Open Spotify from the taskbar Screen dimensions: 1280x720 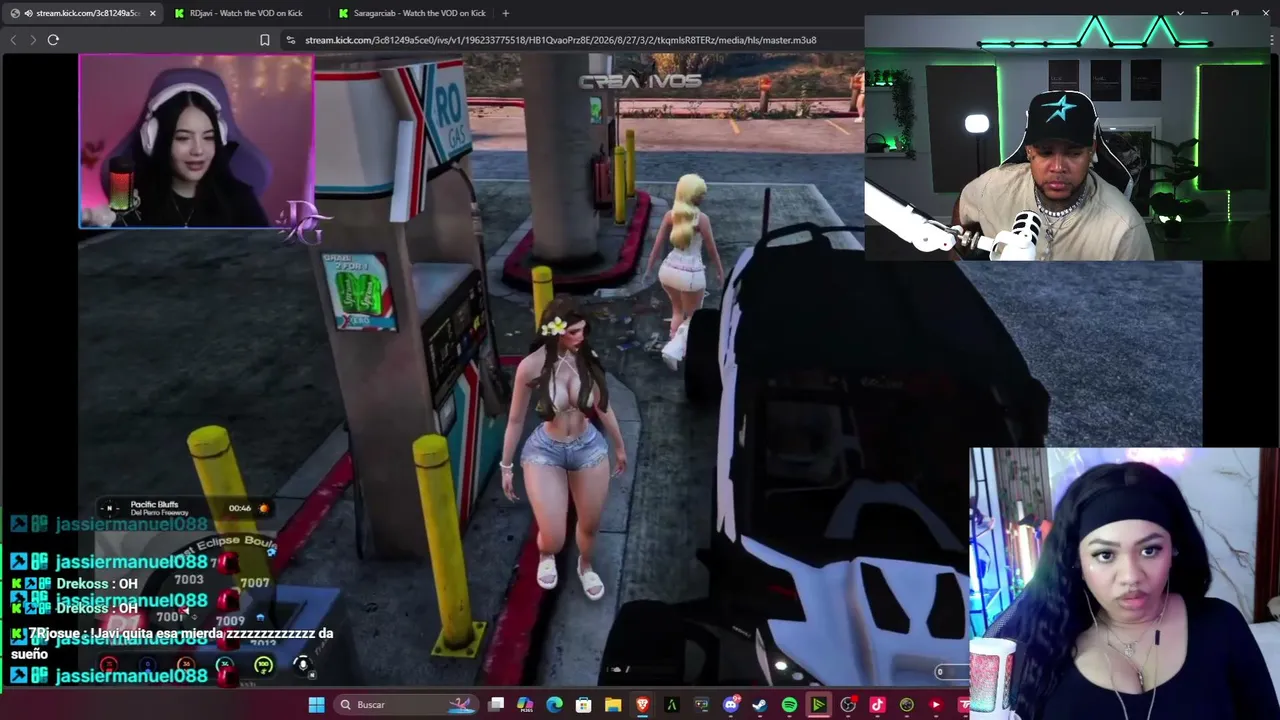pos(789,705)
